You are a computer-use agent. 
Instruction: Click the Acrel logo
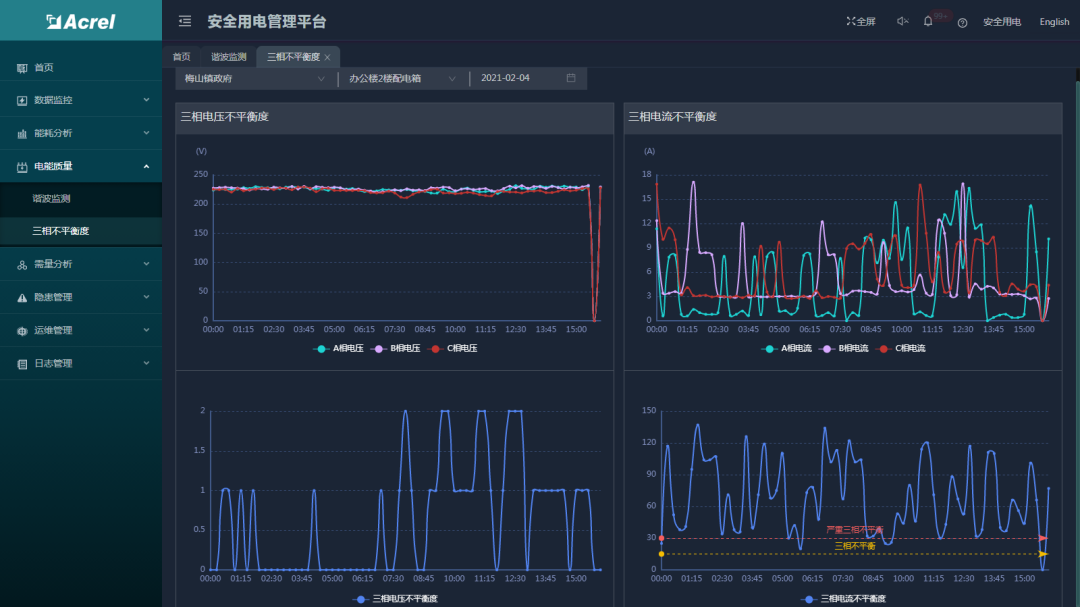80,21
